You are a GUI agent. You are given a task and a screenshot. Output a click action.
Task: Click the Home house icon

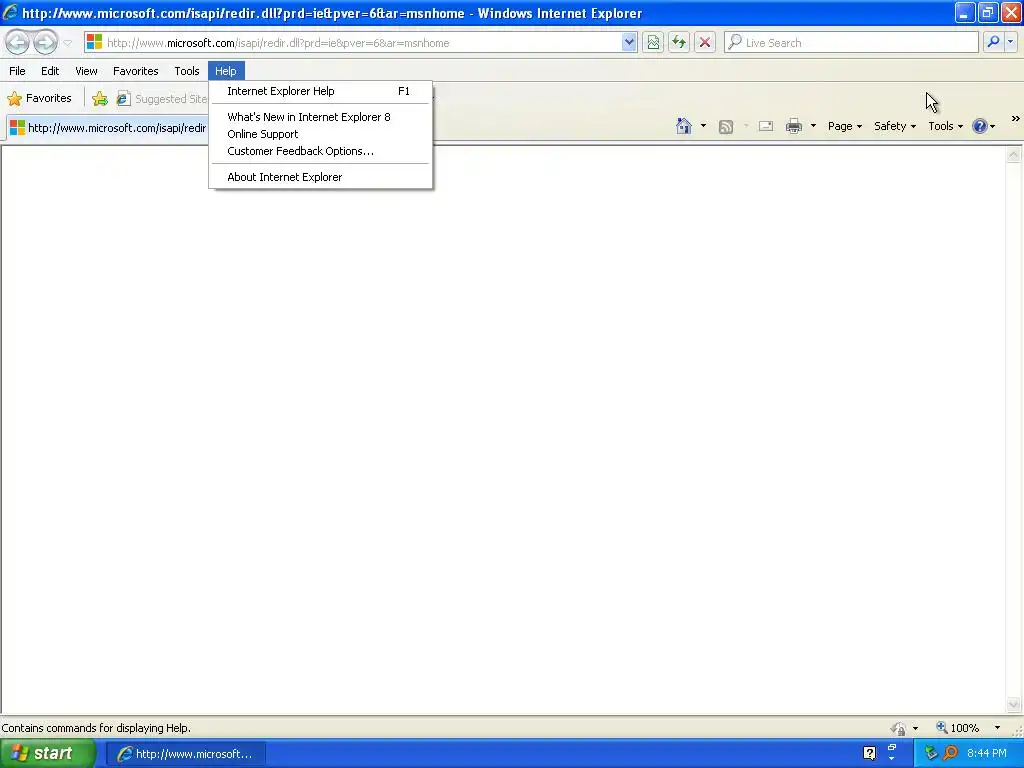684,126
